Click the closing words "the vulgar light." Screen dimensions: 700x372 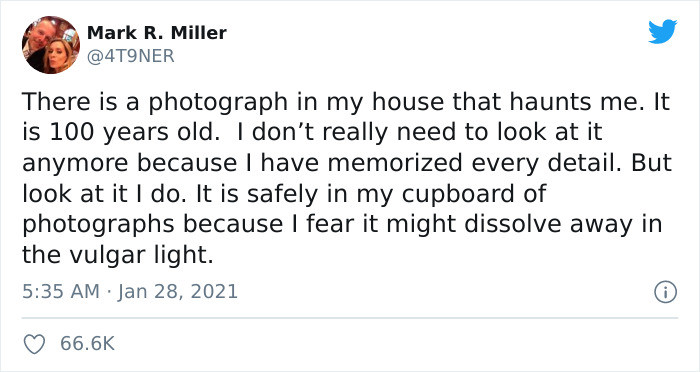coord(118,255)
